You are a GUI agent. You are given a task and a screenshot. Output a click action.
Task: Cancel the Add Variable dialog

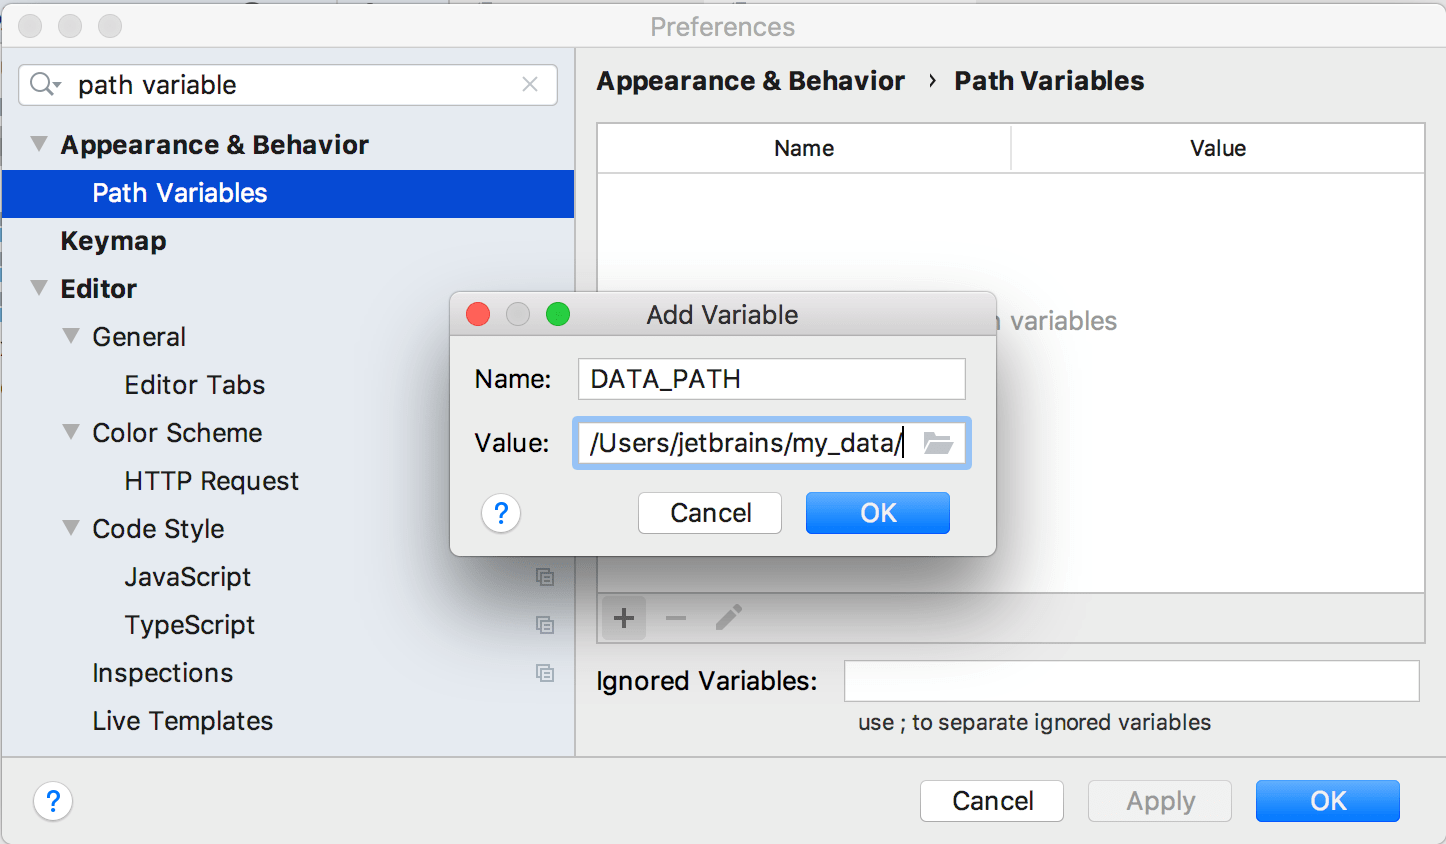tap(709, 513)
